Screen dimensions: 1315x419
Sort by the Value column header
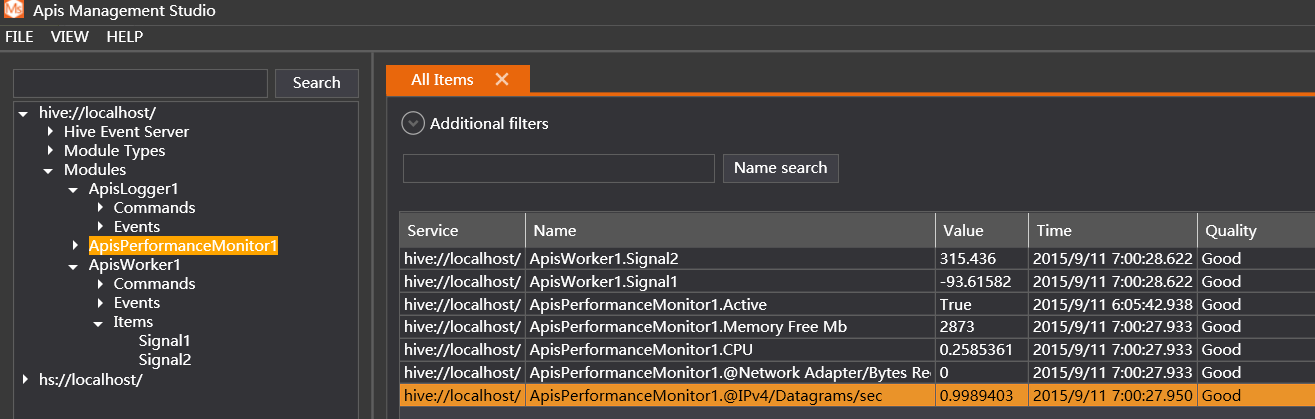tap(963, 231)
